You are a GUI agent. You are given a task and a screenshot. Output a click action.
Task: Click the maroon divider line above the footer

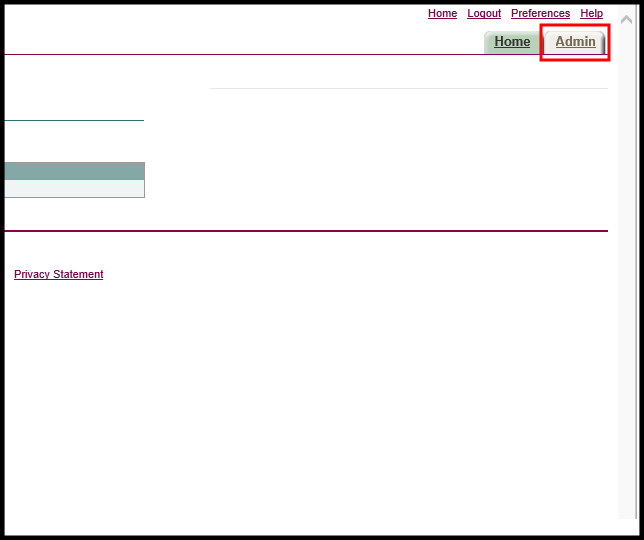(300, 231)
